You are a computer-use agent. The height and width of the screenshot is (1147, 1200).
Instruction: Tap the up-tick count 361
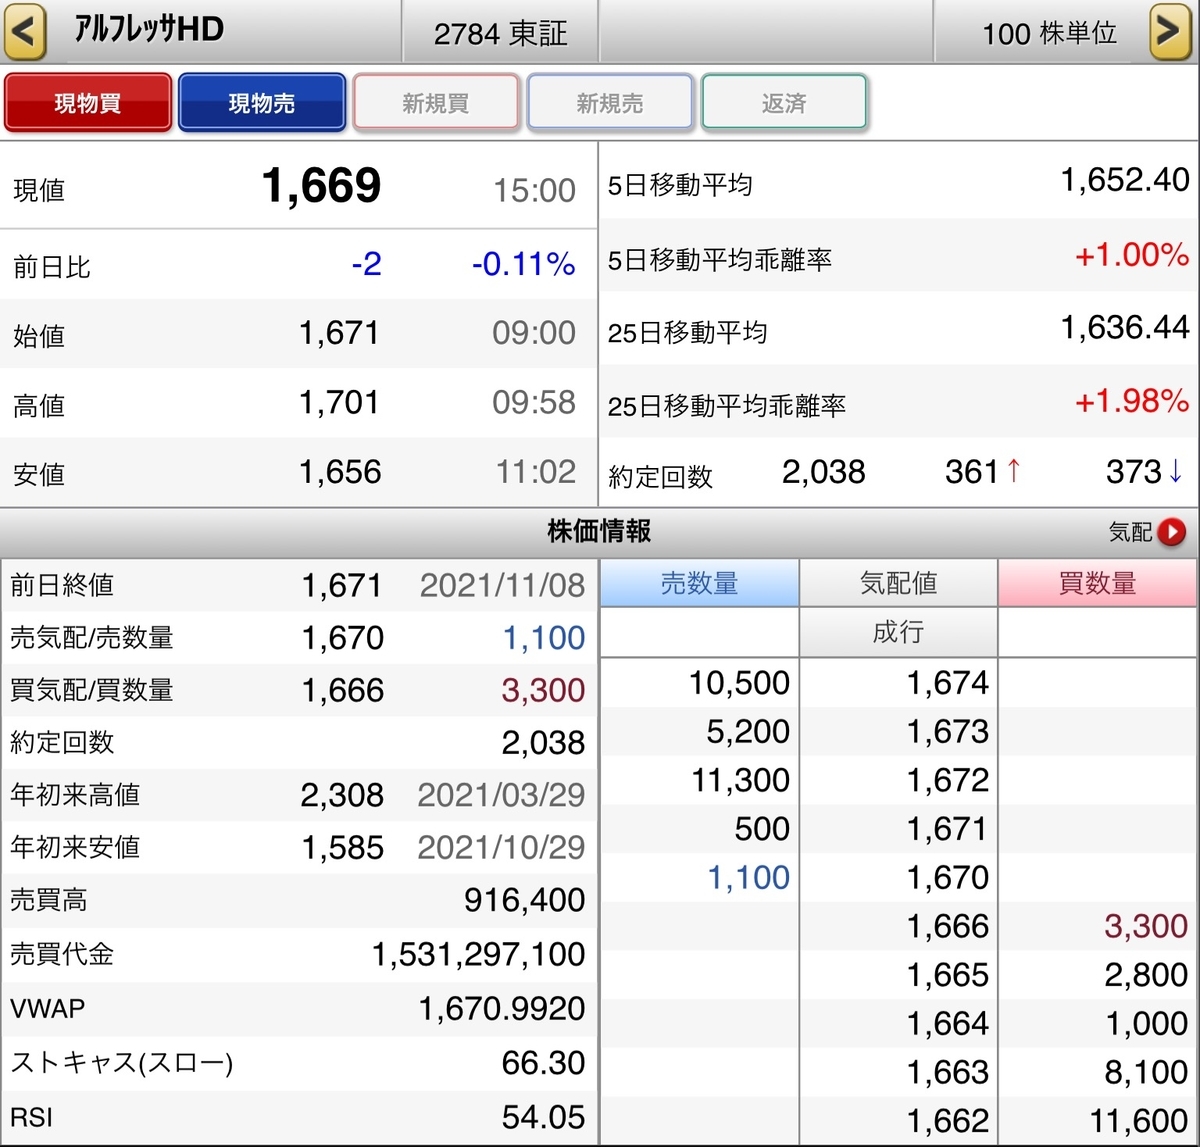(972, 472)
